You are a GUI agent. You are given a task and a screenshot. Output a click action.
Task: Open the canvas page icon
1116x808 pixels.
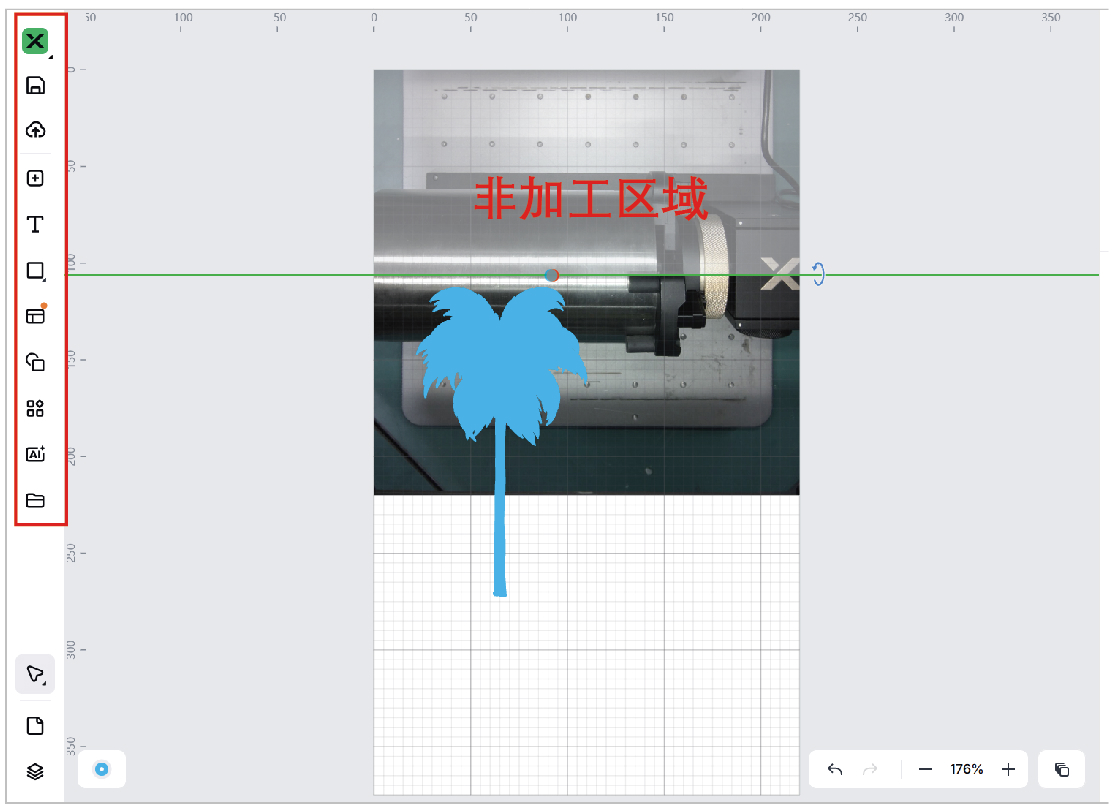(35, 726)
